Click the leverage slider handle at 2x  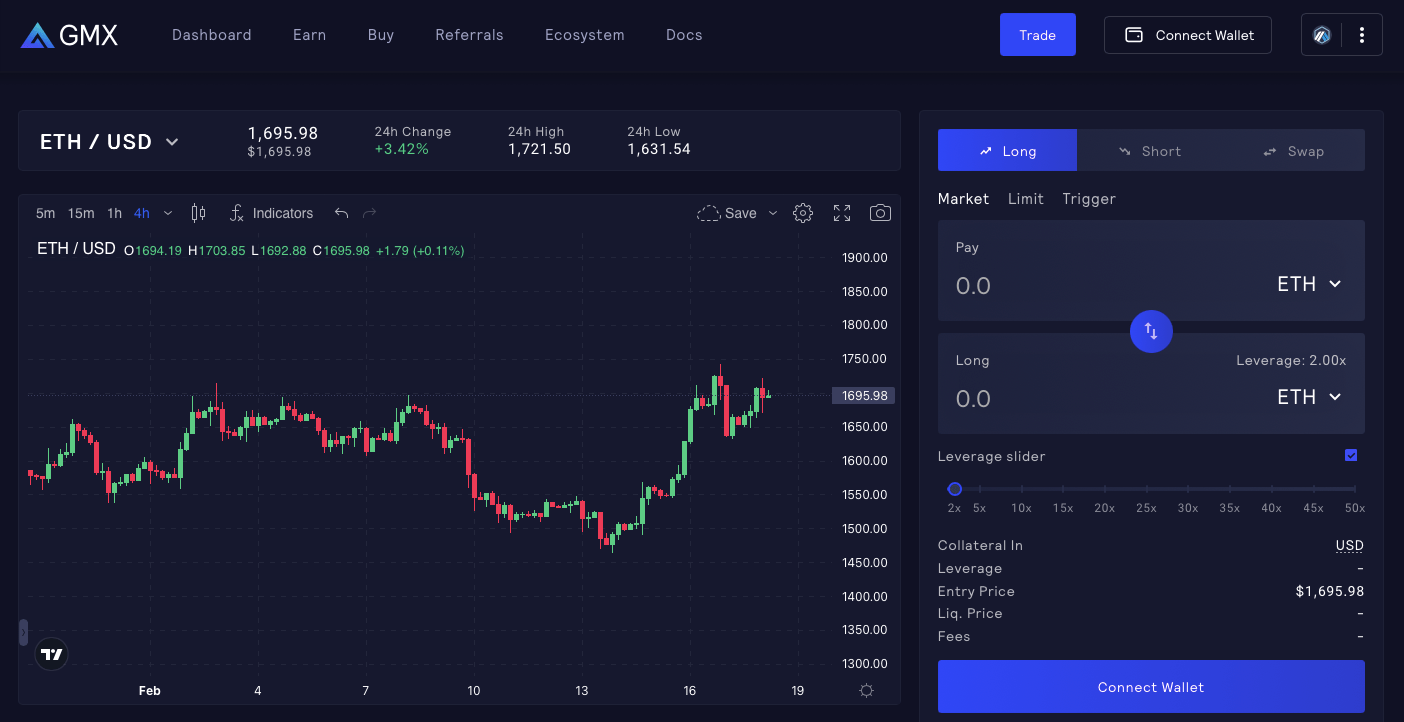pyautogui.click(x=955, y=489)
